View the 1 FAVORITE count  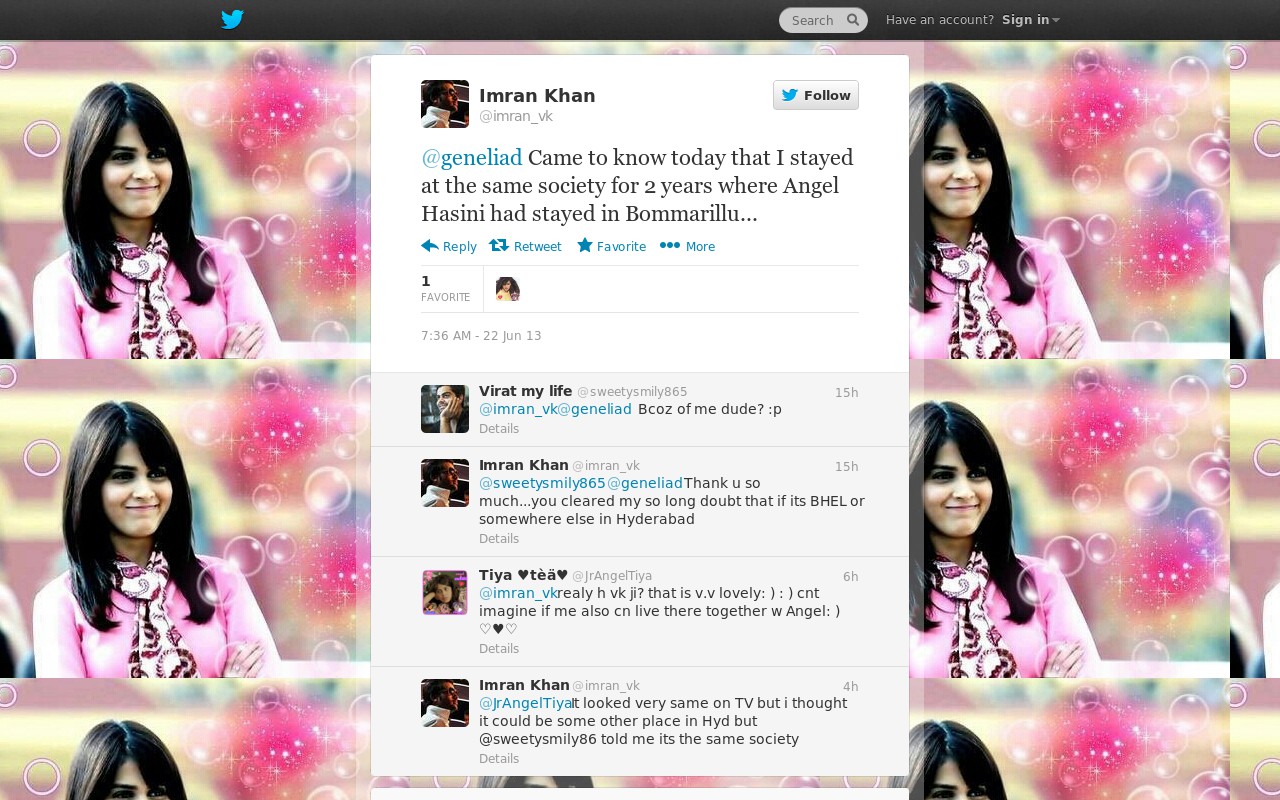(x=446, y=288)
